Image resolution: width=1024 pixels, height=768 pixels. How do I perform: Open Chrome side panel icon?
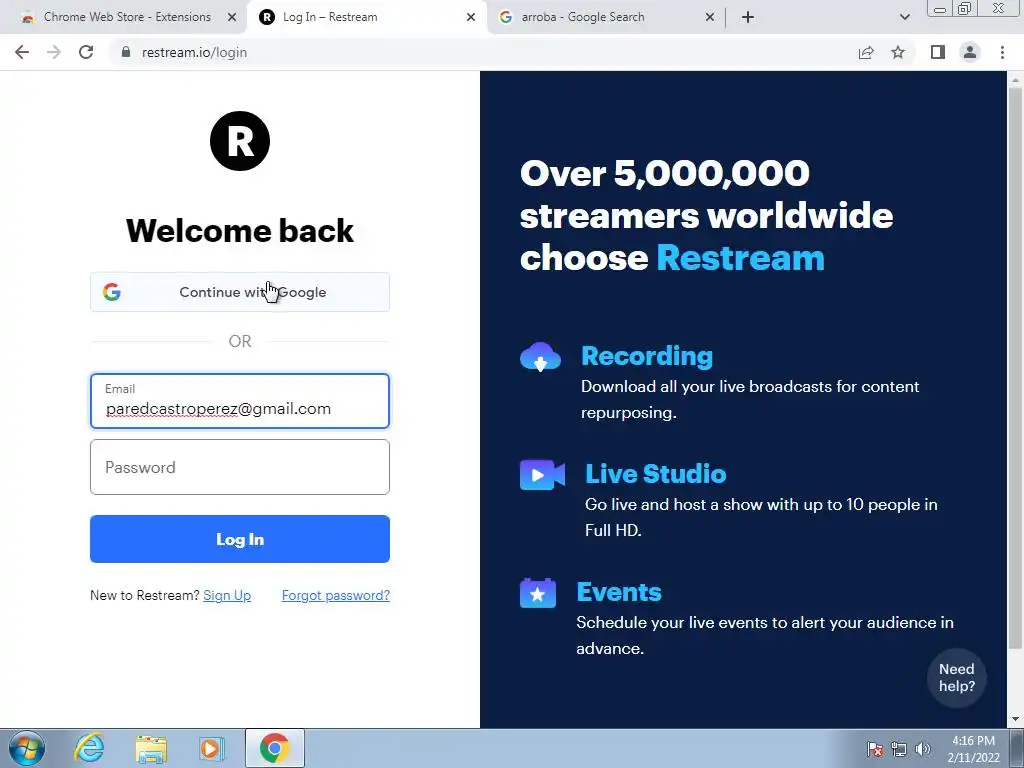click(x=938, y=52)
